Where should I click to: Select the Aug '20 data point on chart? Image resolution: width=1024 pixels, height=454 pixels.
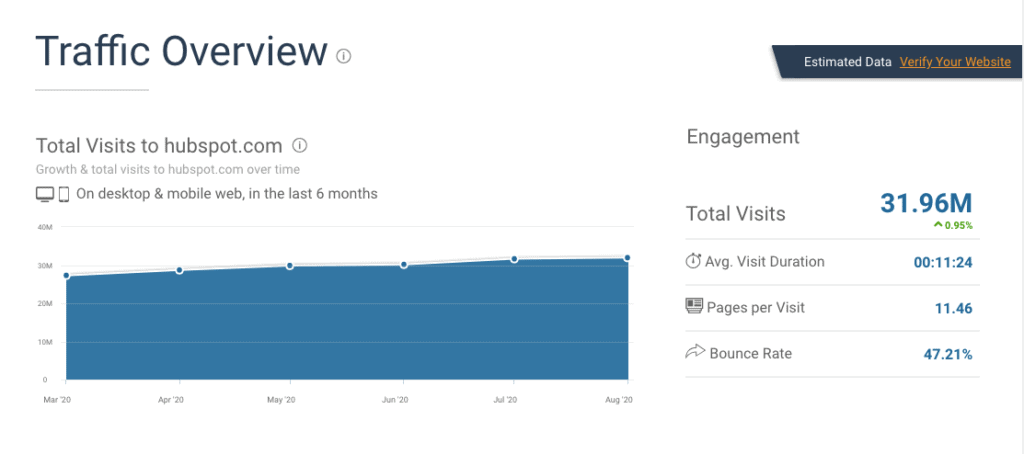tap(627, 258)
